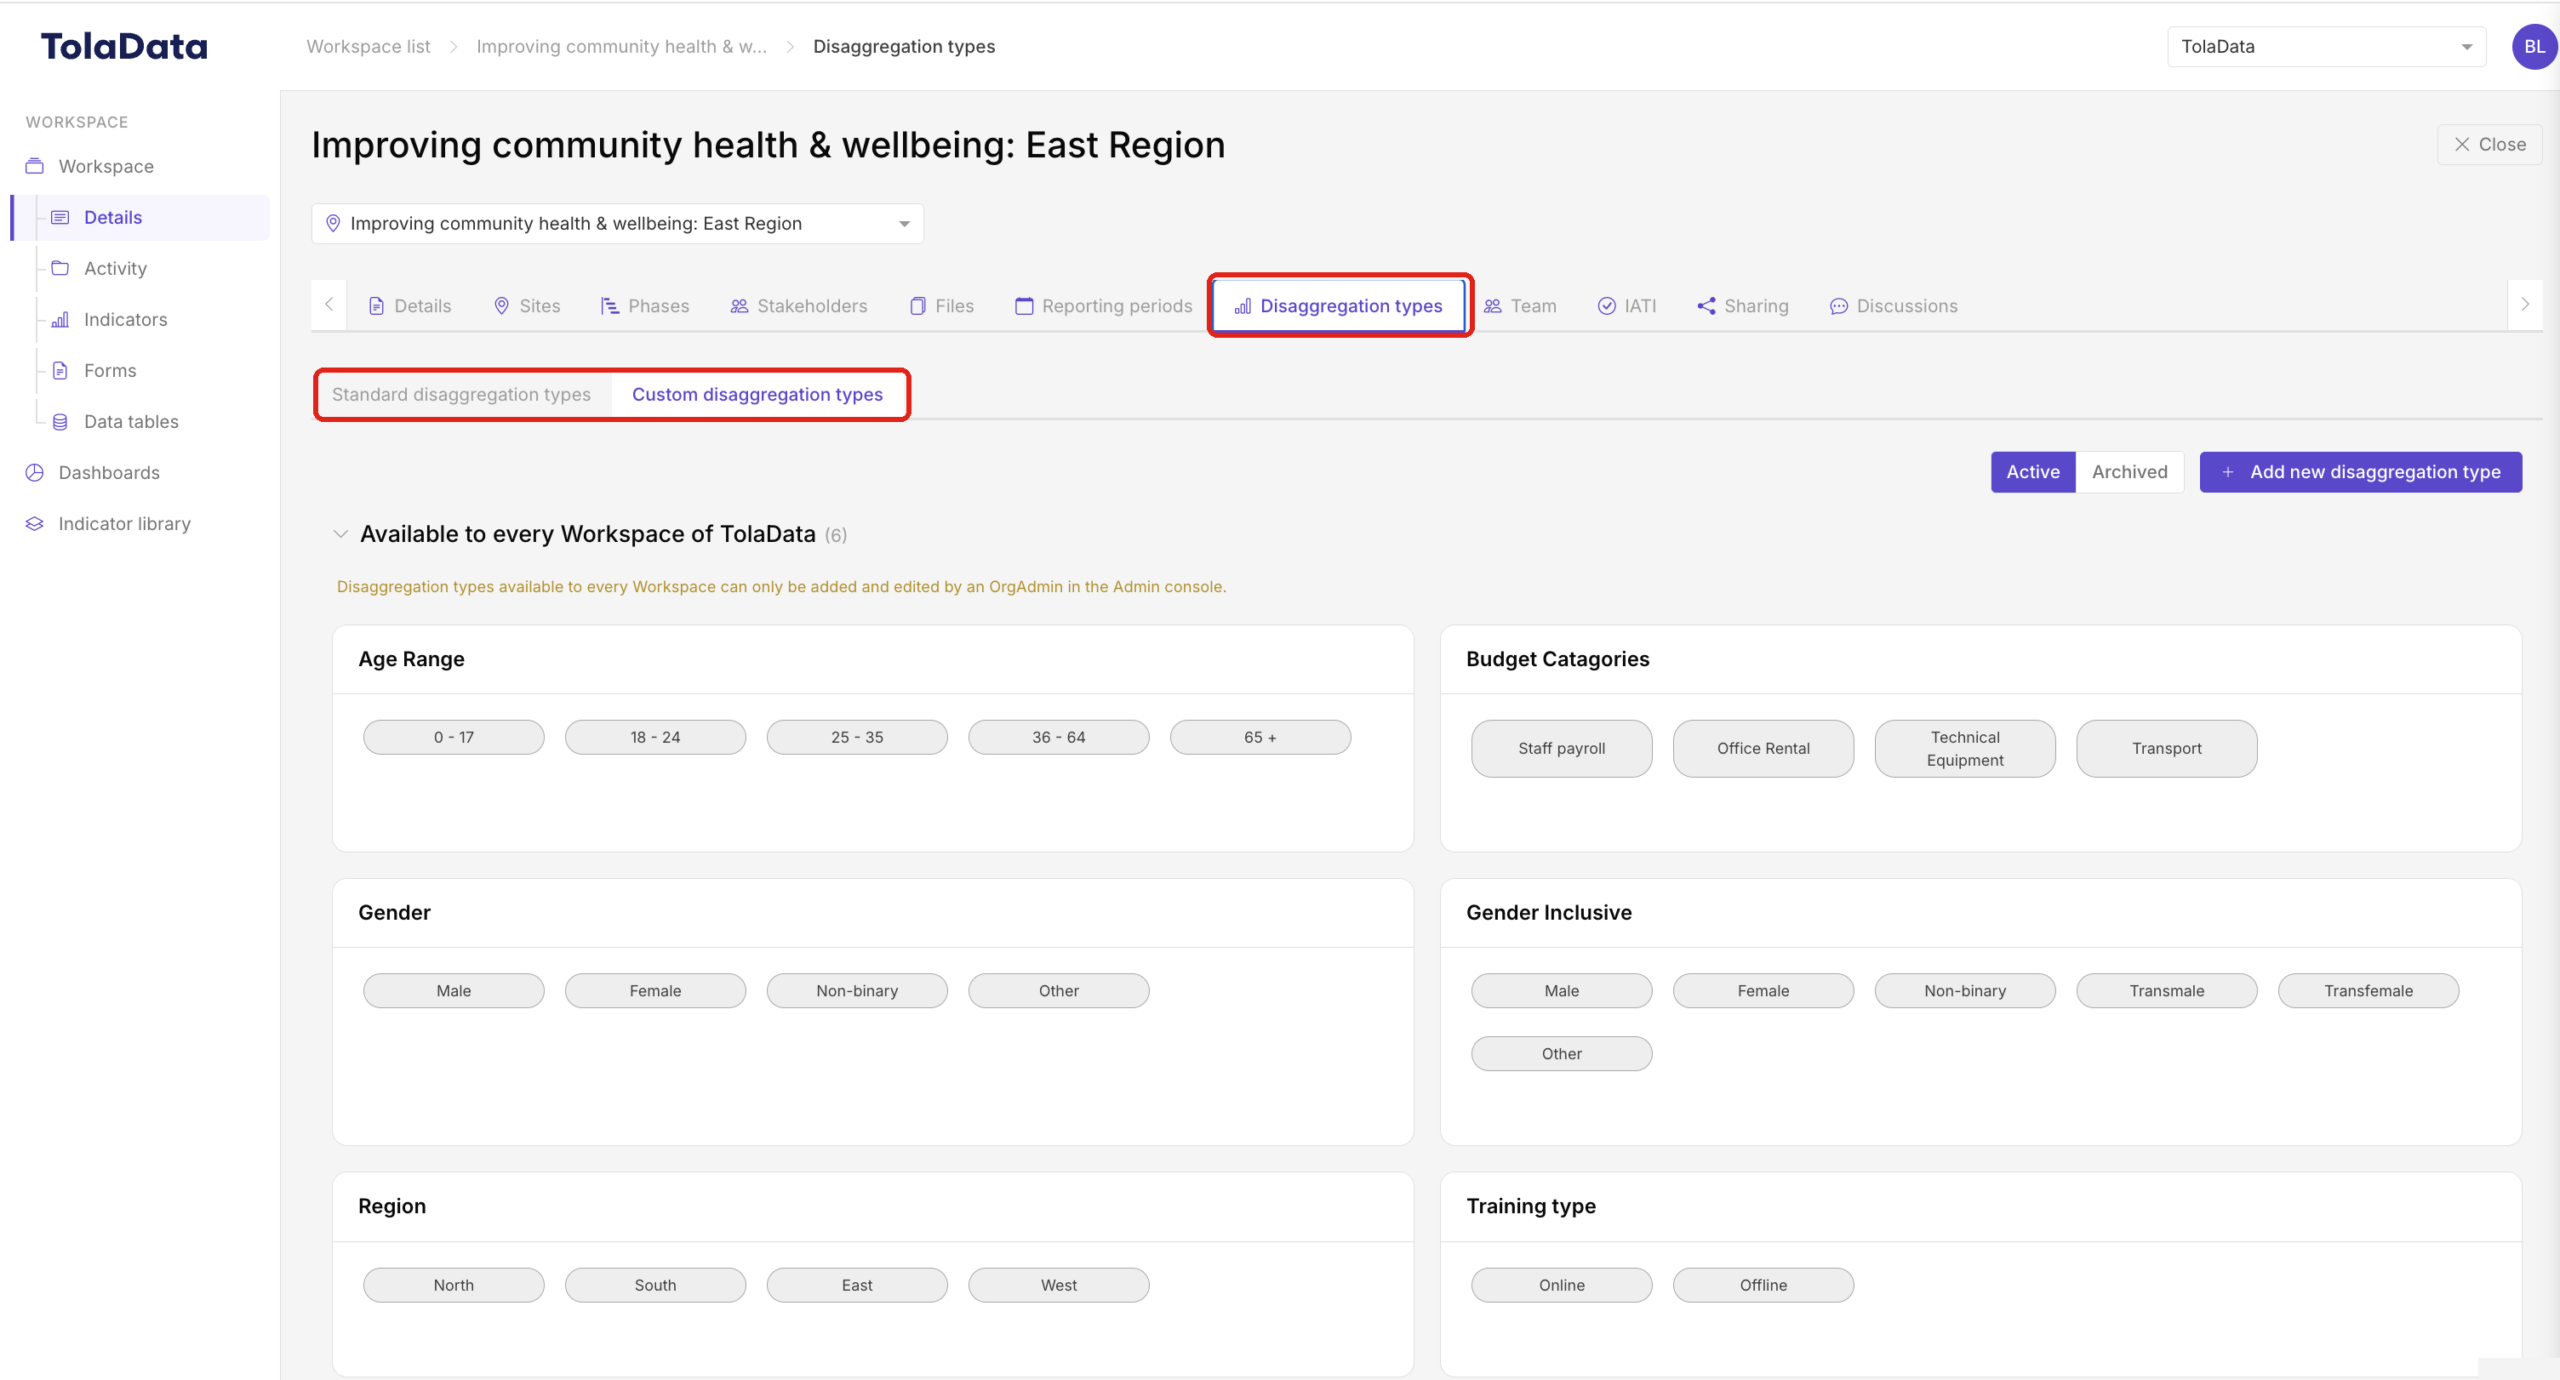The width and height of the screenshot is (2560, 1380).
Task: Go to Indicators in the sidebar
Action: [125, 319]
